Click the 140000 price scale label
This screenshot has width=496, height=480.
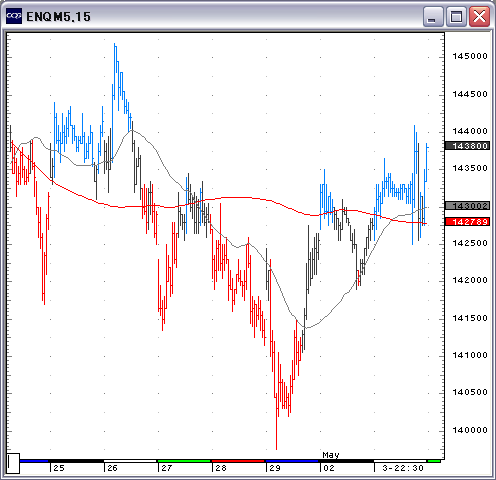pyautogui.click(x=470, y=430)
